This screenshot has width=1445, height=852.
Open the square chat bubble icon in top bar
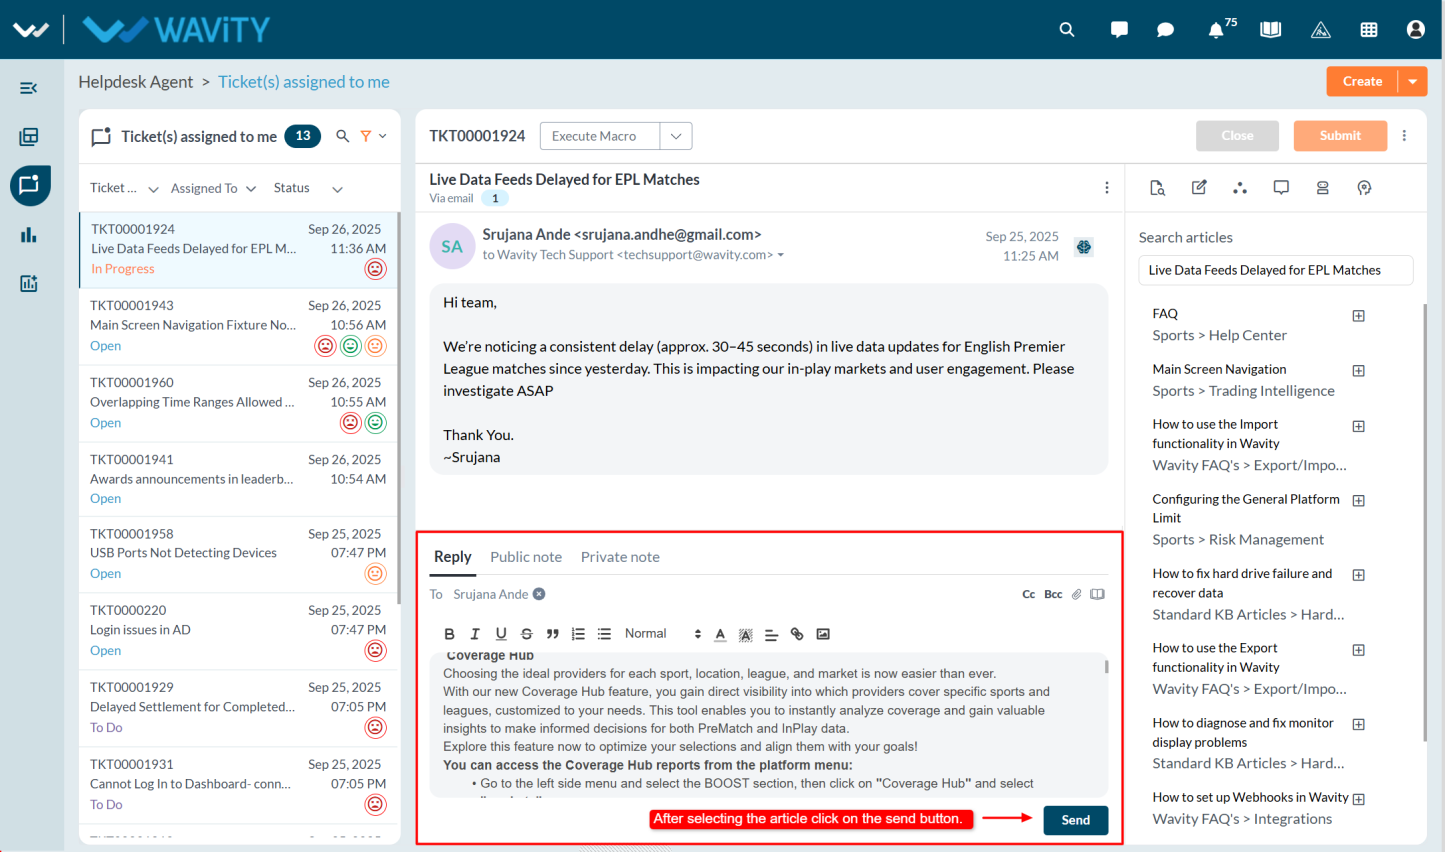click(x=1119, y=29)
